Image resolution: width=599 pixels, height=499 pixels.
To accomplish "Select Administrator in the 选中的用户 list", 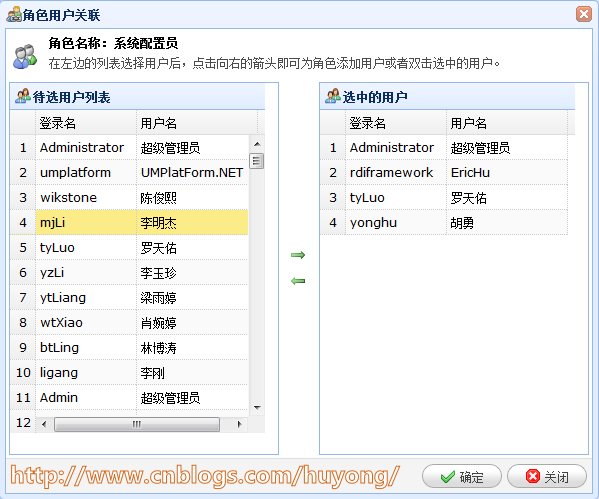I will (444, 147).
